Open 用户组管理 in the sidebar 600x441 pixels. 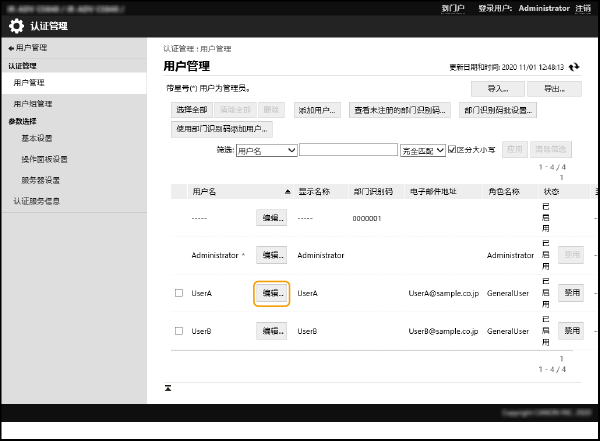(x=33, y=103)
